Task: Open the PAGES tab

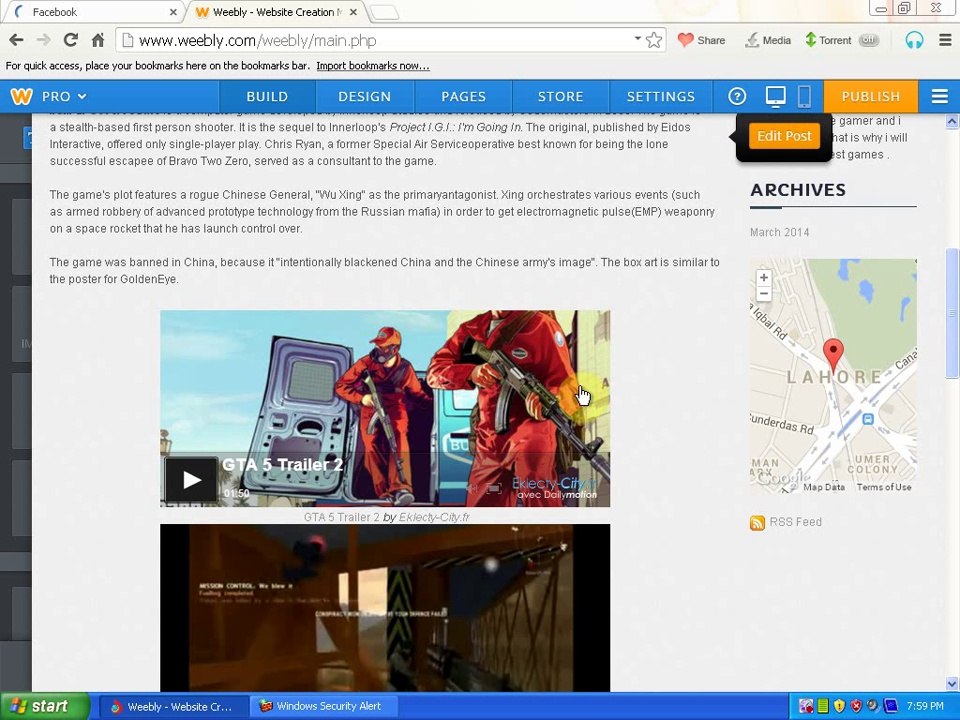Action: [463, 97]
